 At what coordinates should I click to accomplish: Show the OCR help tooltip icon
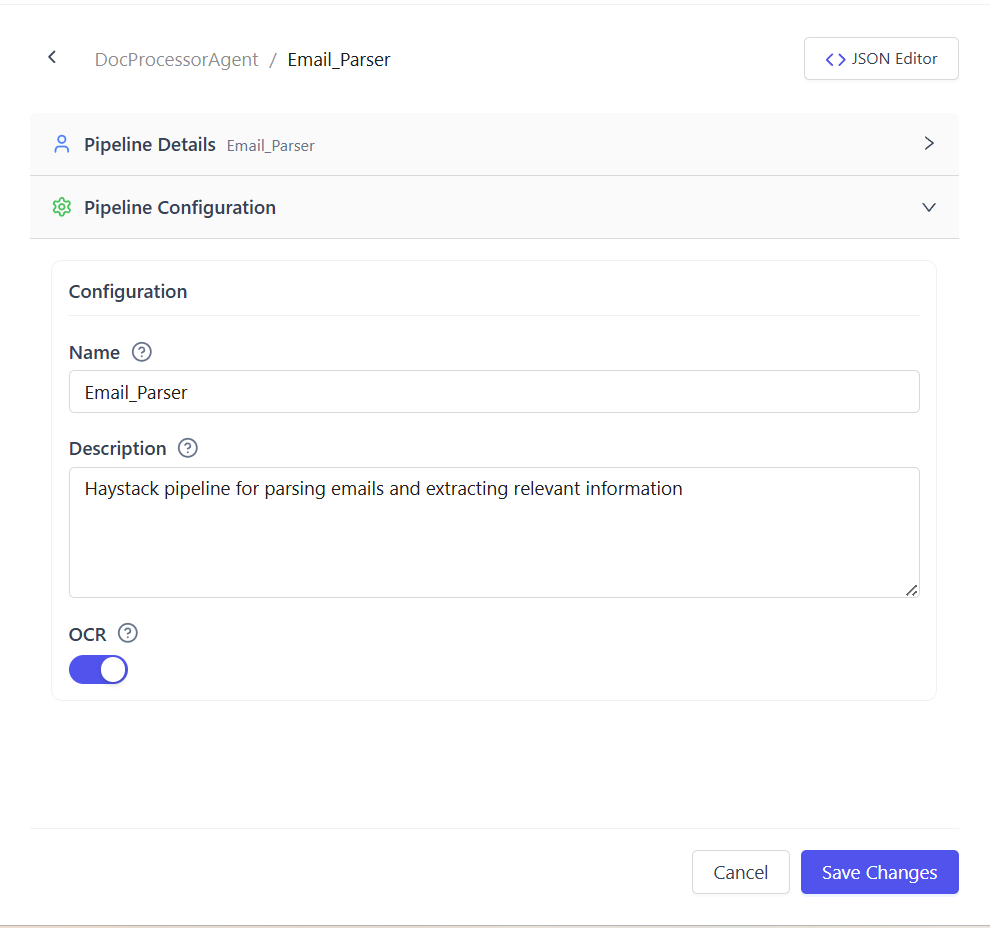pyautogui.click(x=128, y=633)
